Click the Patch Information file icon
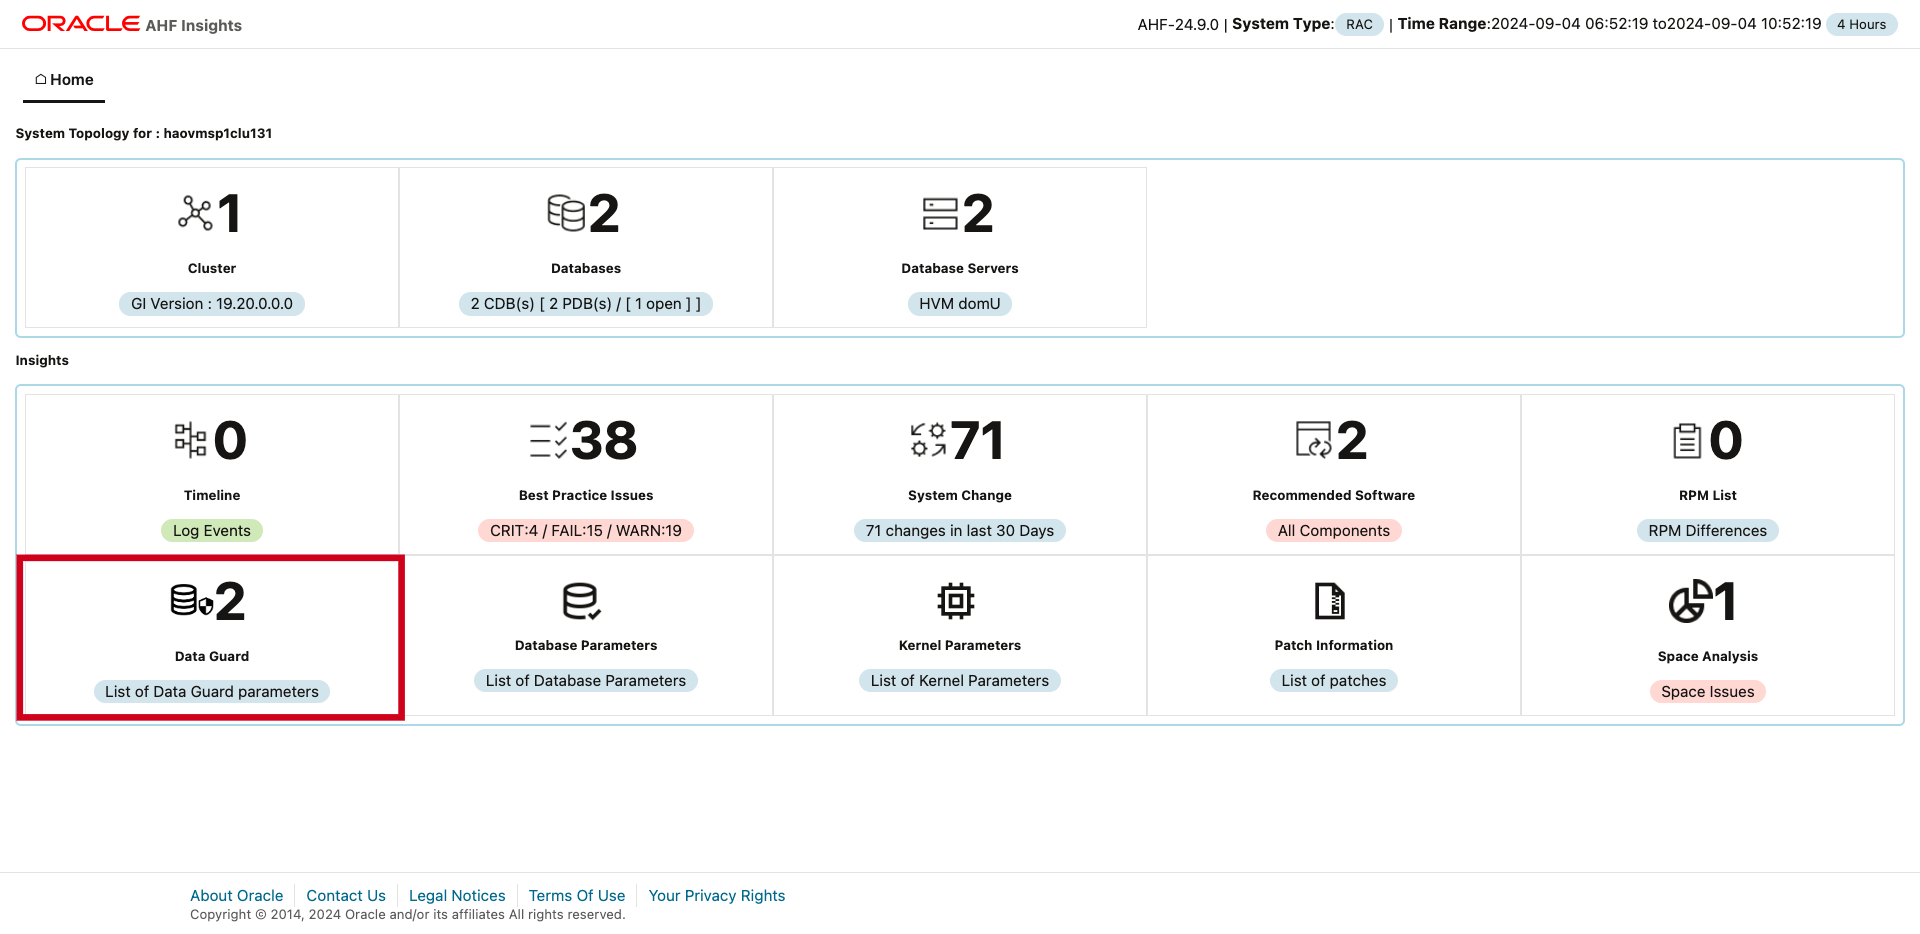The image size is (1920, 934). (1331, 601)
